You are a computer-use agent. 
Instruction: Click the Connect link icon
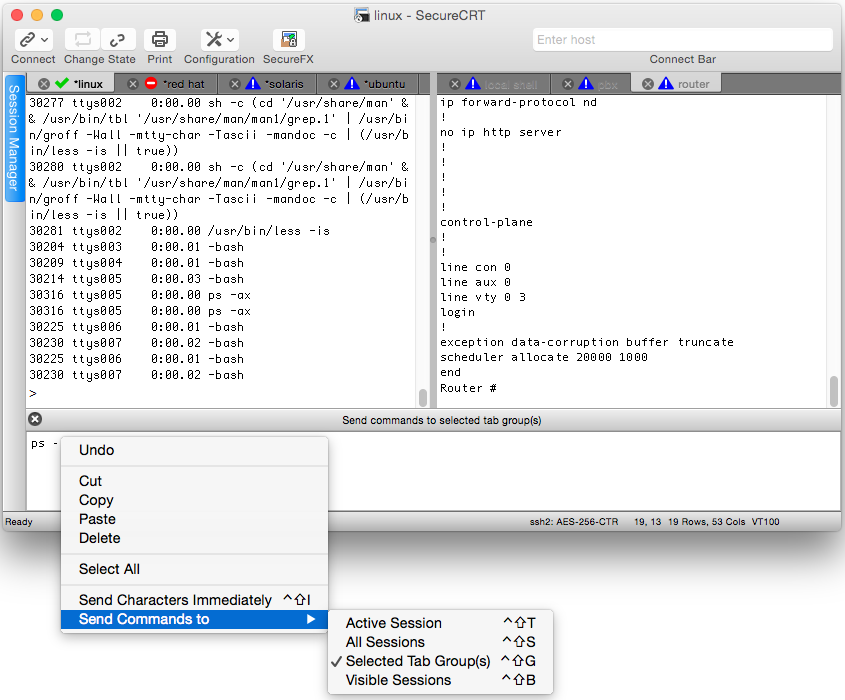(x=26, y=40)
